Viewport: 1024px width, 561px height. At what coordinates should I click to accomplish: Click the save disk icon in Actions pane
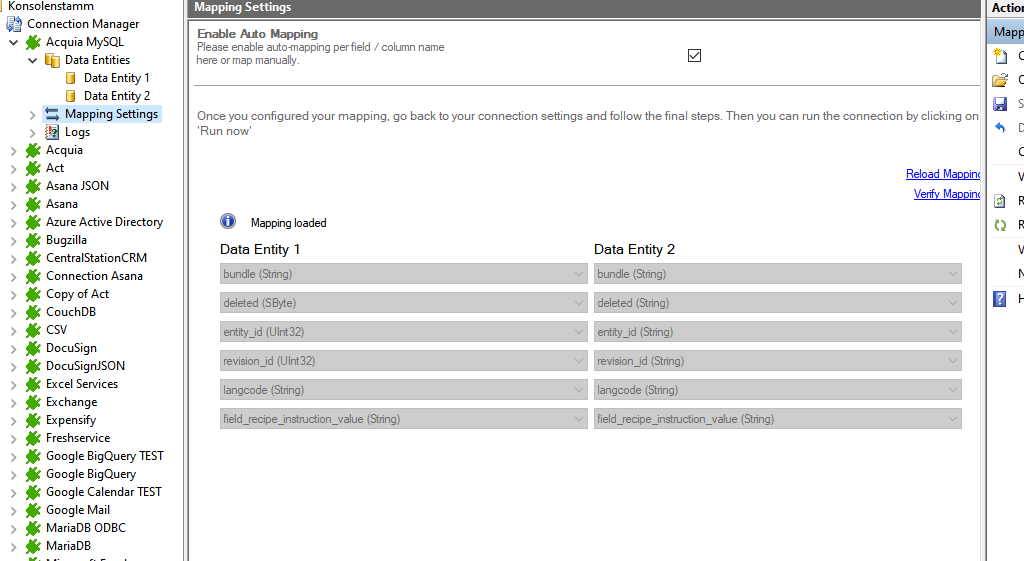tap(999, 104)
